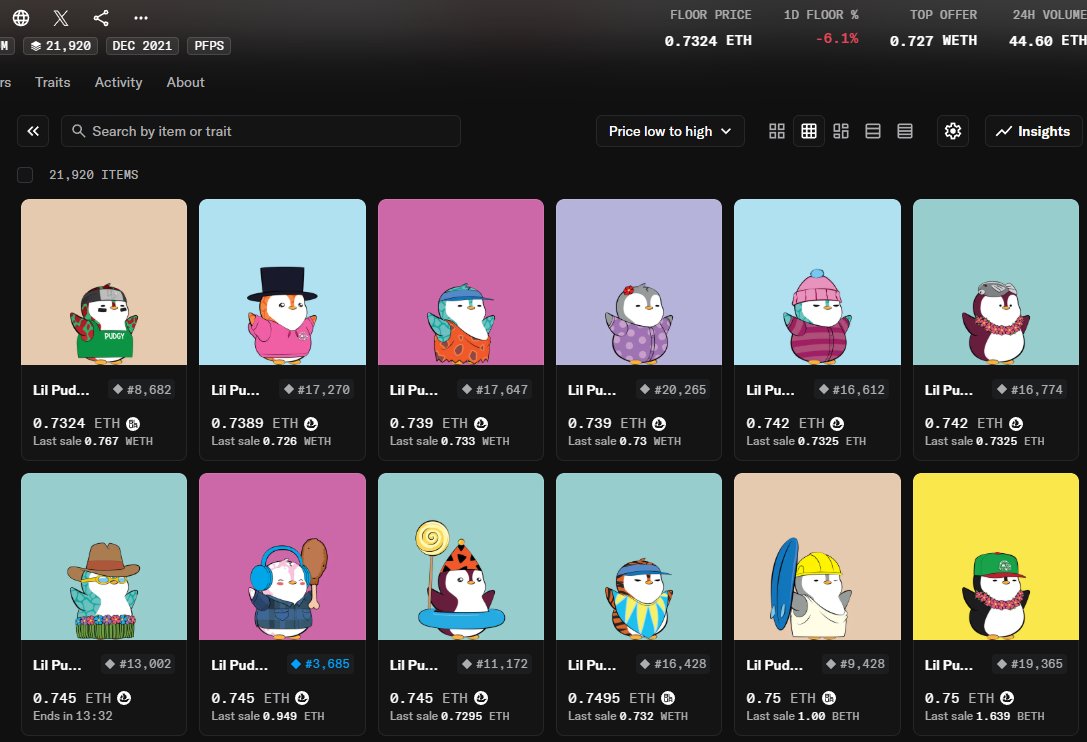Switch to large grid view icon

pyautogui.click(x=776, y=131)
